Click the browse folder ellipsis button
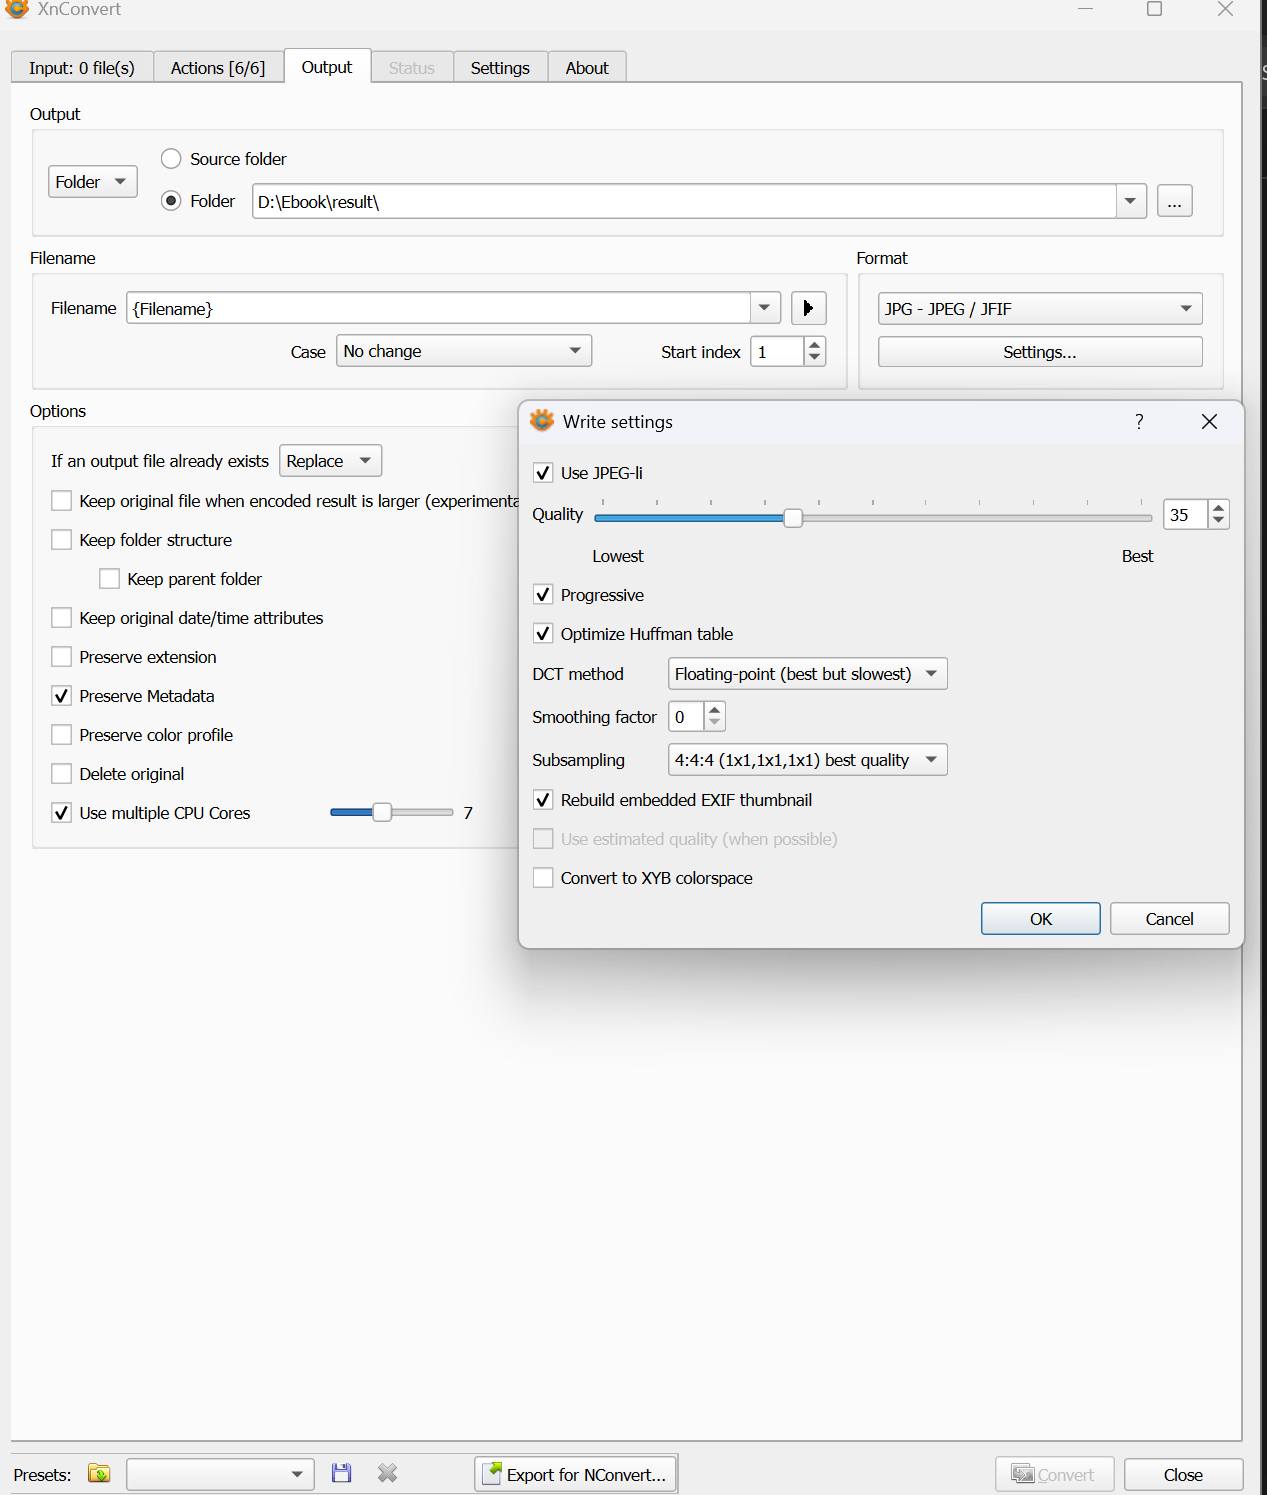The image size is (1267, 1495). (1174, 201)
